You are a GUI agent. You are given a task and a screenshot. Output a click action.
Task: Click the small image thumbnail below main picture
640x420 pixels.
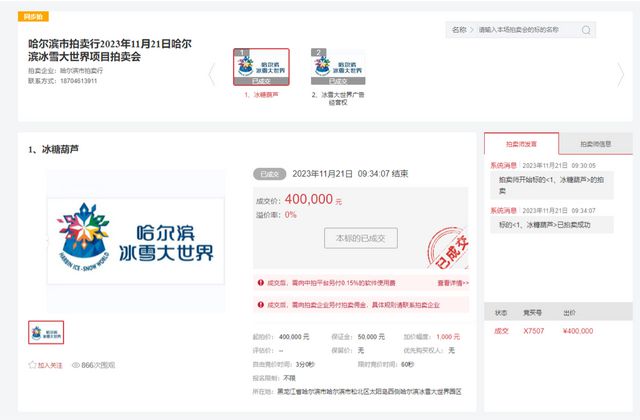46,332
